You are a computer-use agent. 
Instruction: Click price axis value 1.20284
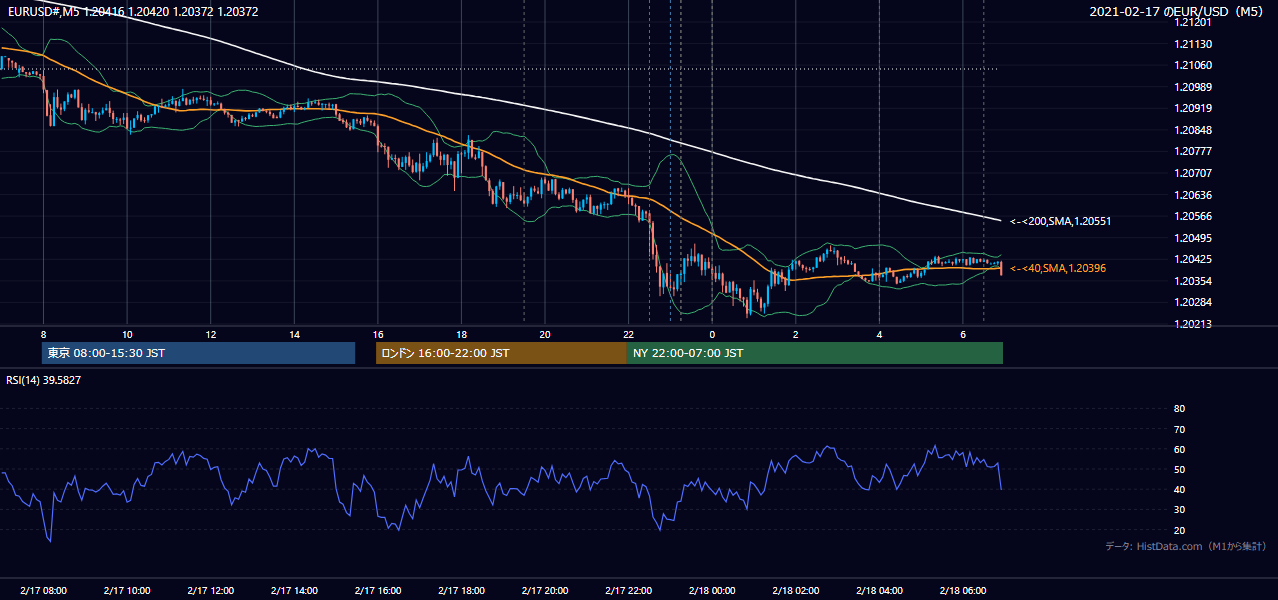1193,302
